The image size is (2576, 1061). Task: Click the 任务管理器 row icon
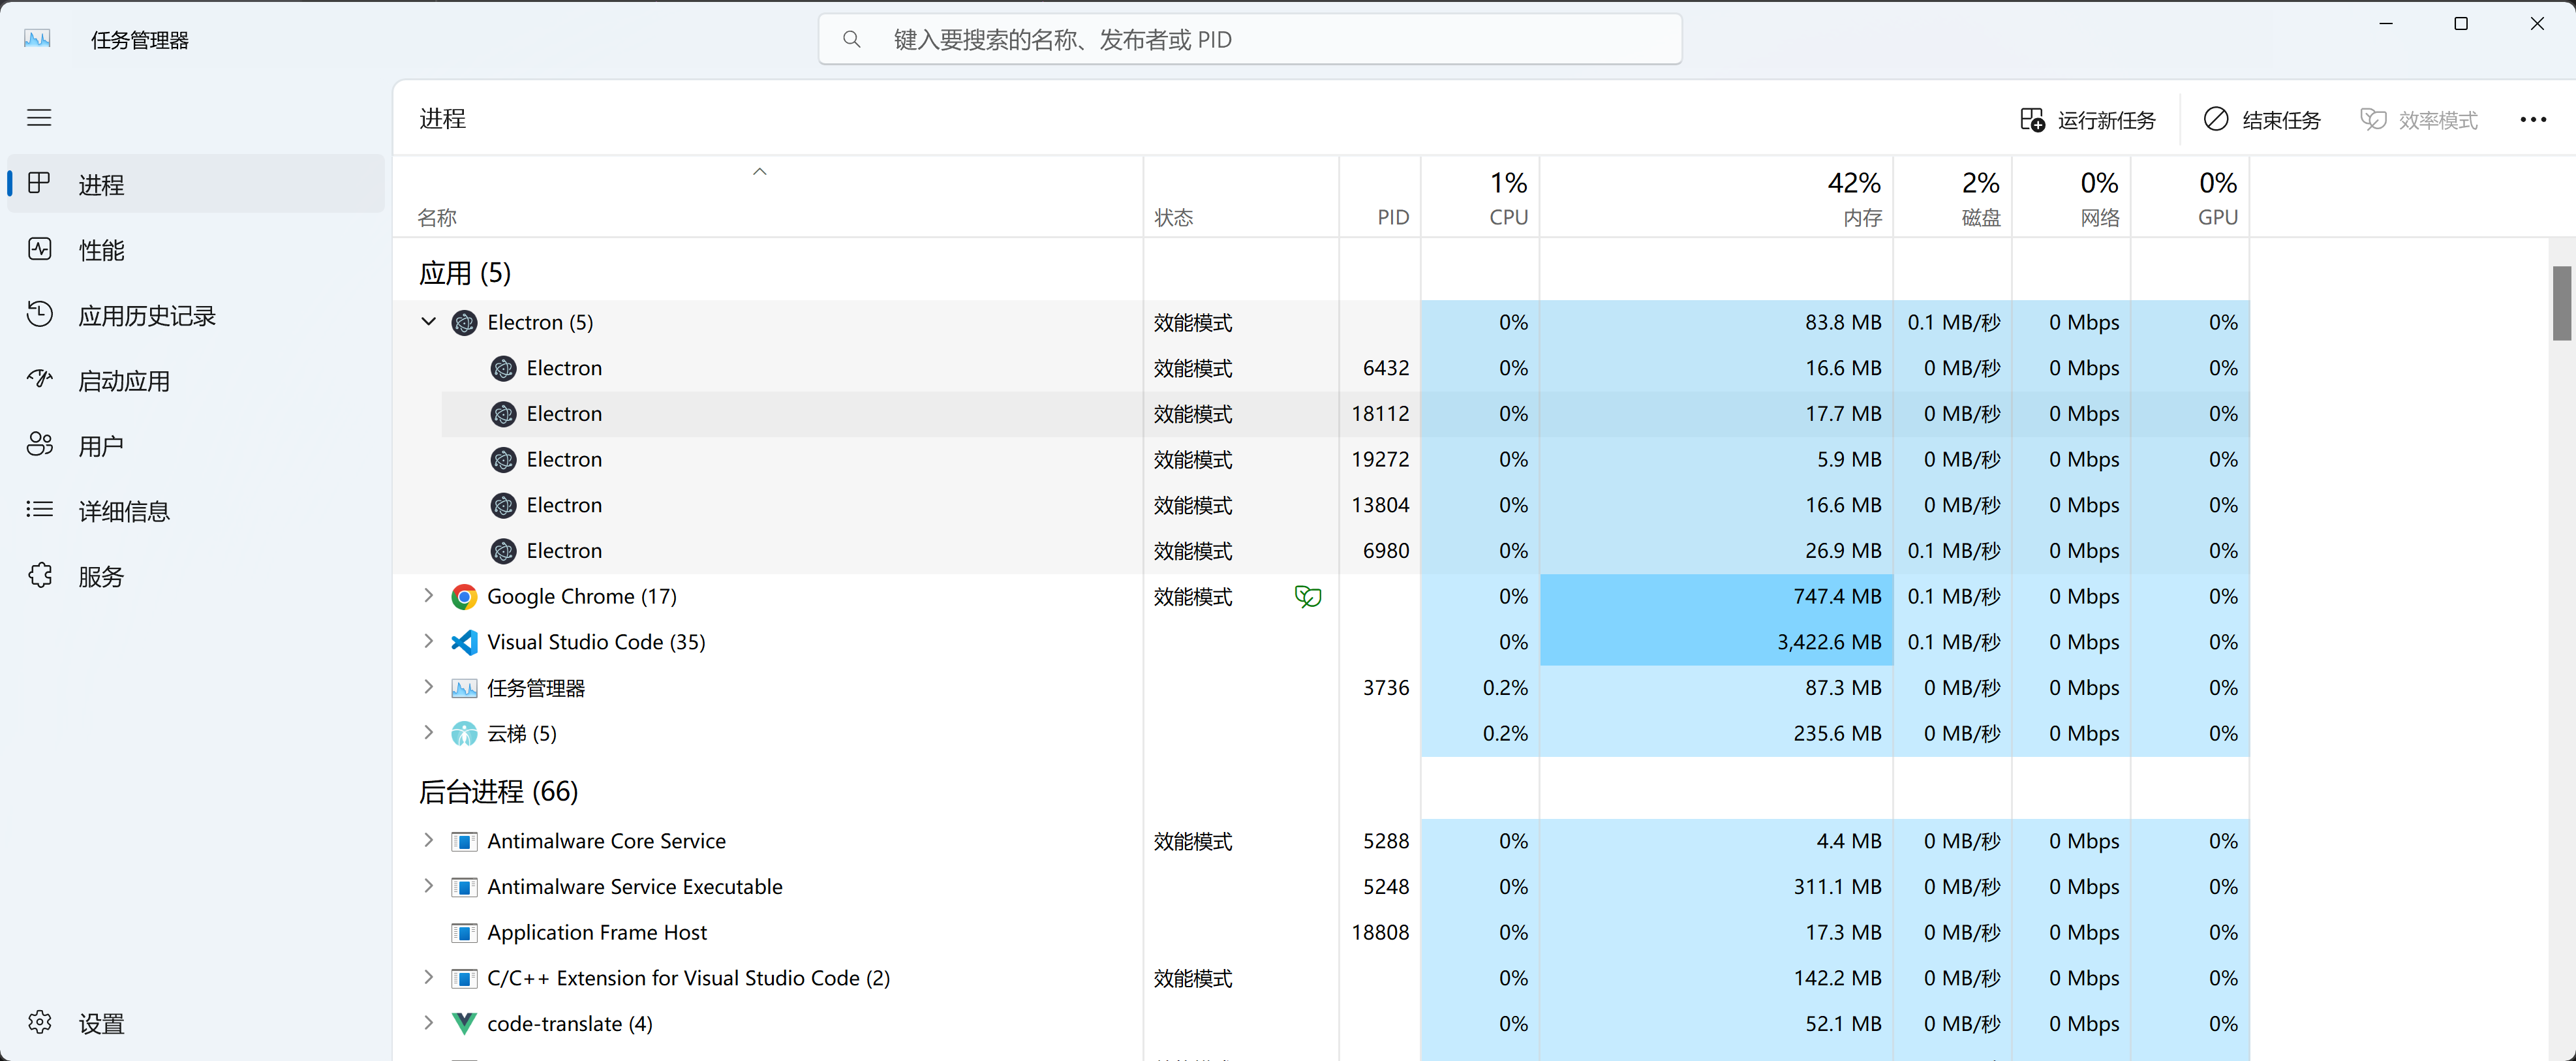(x=464, y=688)
